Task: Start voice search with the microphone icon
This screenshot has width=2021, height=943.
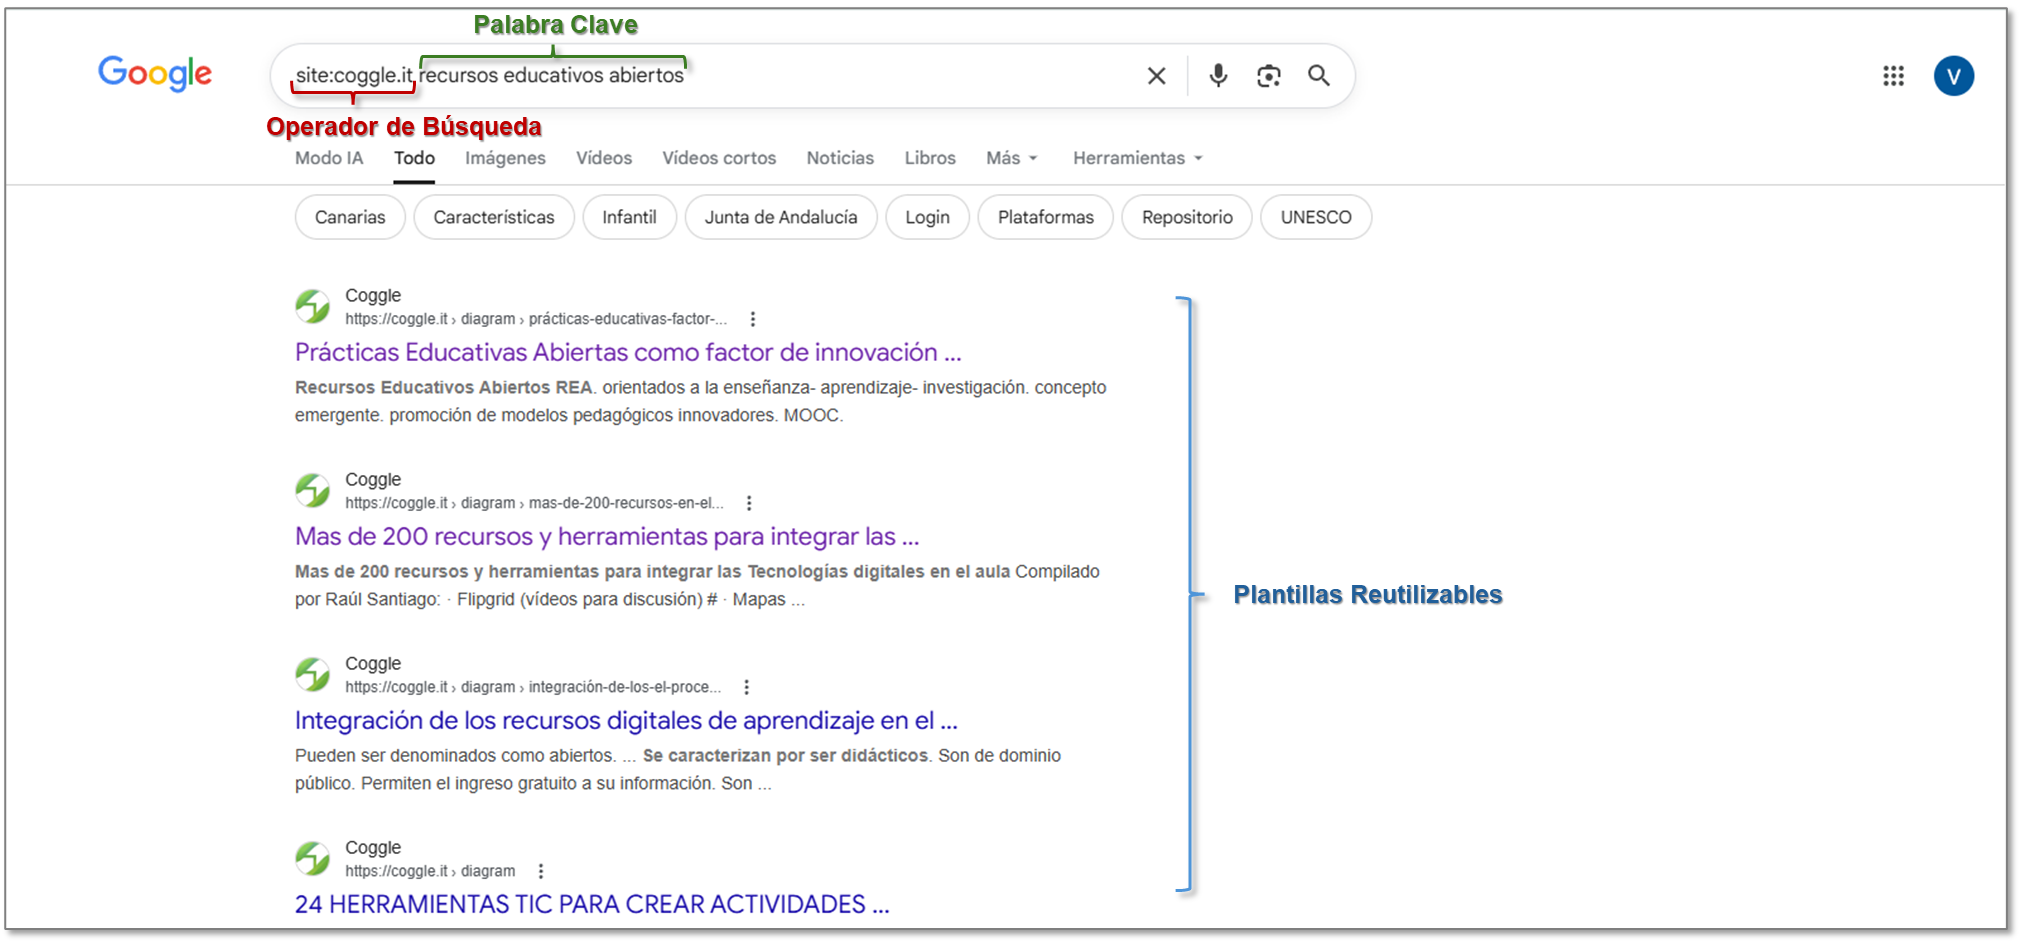Action: [1218, 76]
